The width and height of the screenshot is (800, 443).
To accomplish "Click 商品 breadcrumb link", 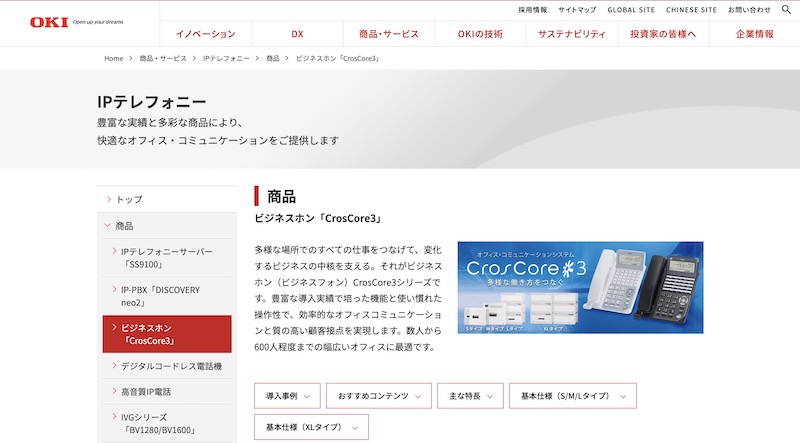I will 272,58.
